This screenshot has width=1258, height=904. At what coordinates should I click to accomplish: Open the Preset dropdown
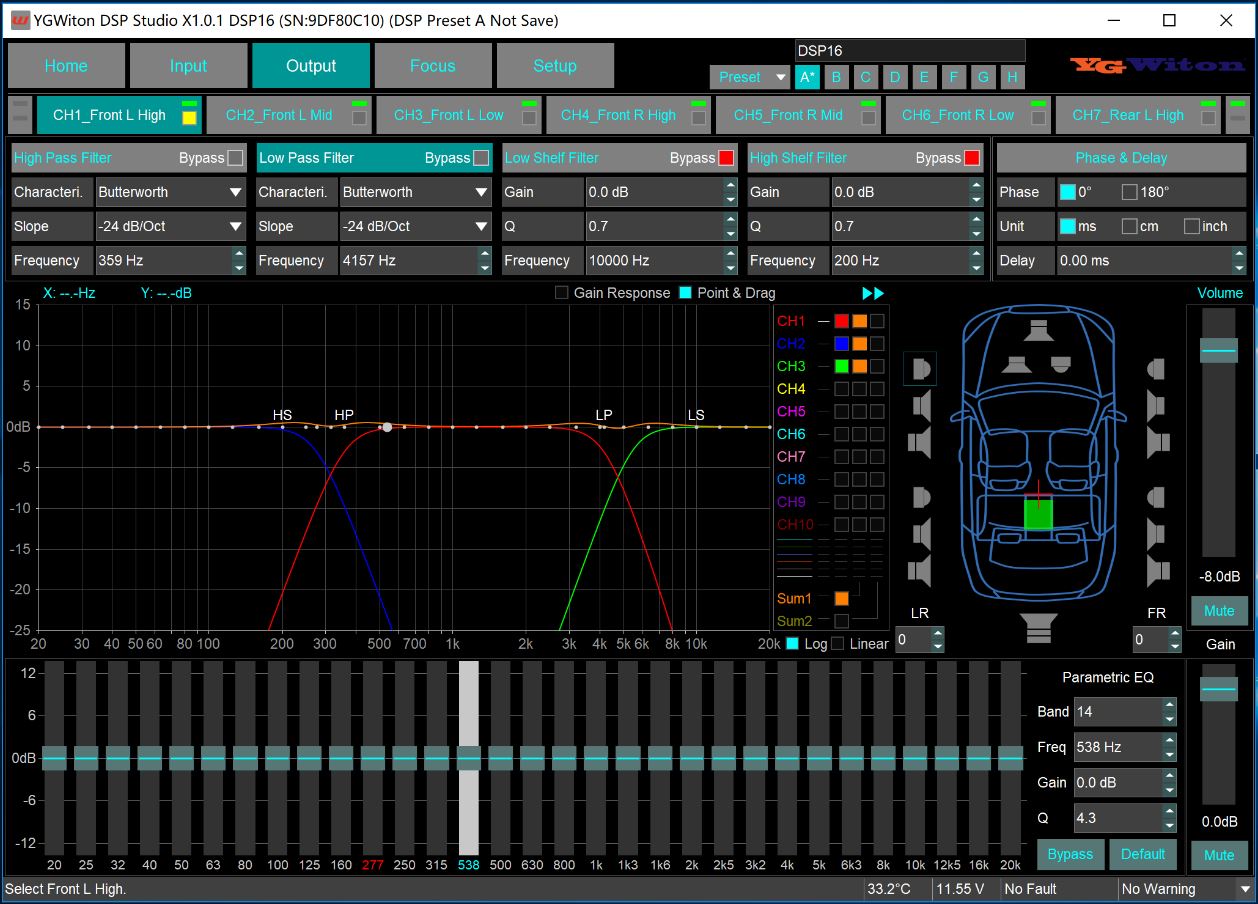pos(751,77)
